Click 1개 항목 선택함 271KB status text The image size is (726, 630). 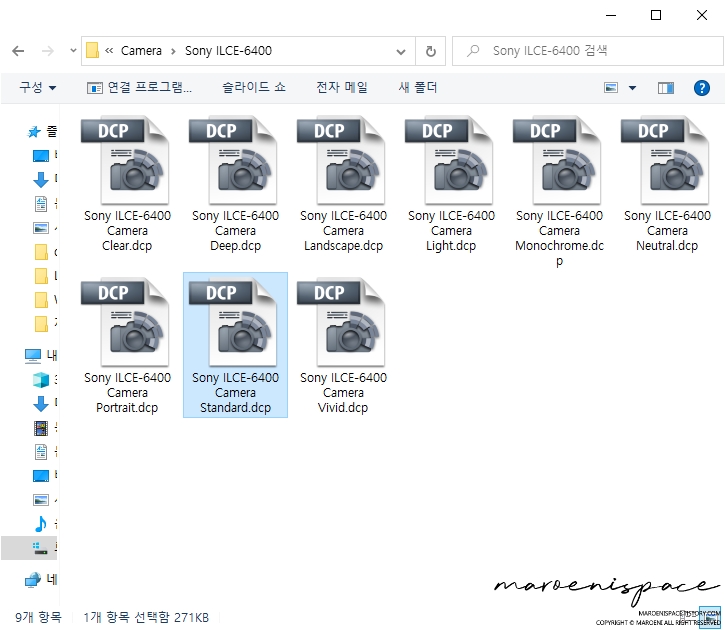click(146, 617)
